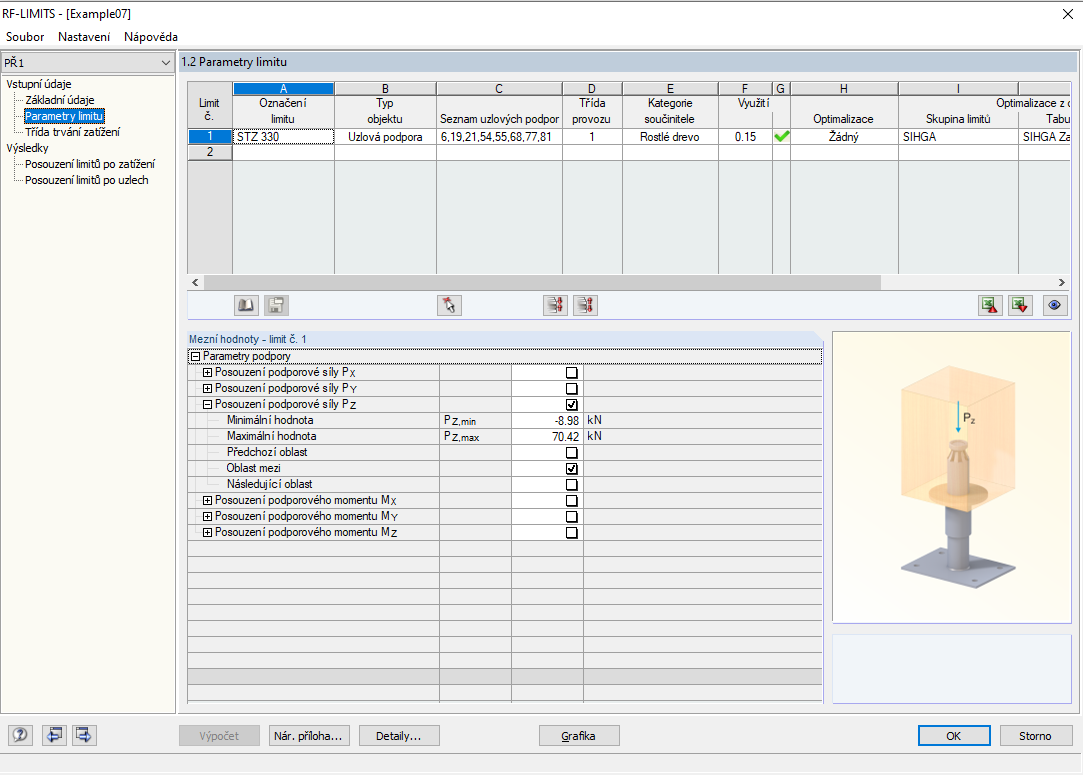Click the Žádný optimization cell
This screenshot has height=775, width=1083.
click(x=844, y=137)
